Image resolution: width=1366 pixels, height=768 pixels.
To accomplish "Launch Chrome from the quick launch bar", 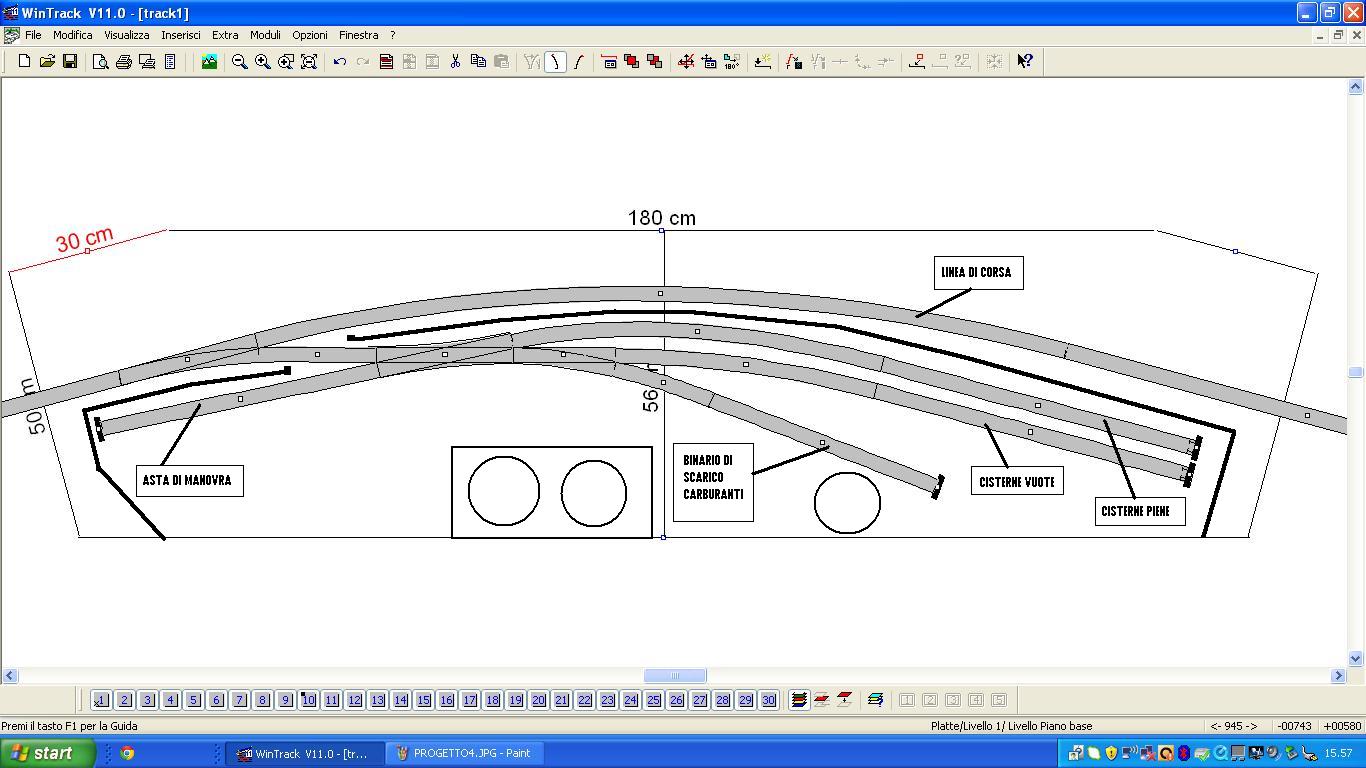I will pos(127,753).
